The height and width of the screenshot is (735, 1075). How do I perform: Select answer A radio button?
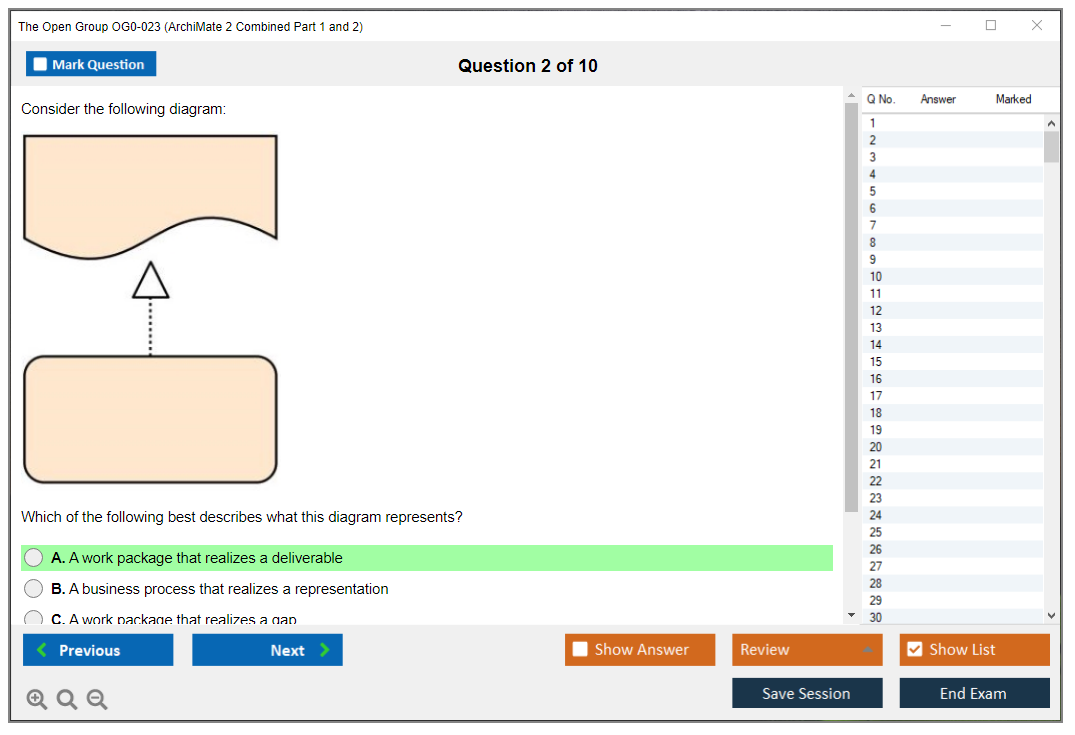click(34, 558)
